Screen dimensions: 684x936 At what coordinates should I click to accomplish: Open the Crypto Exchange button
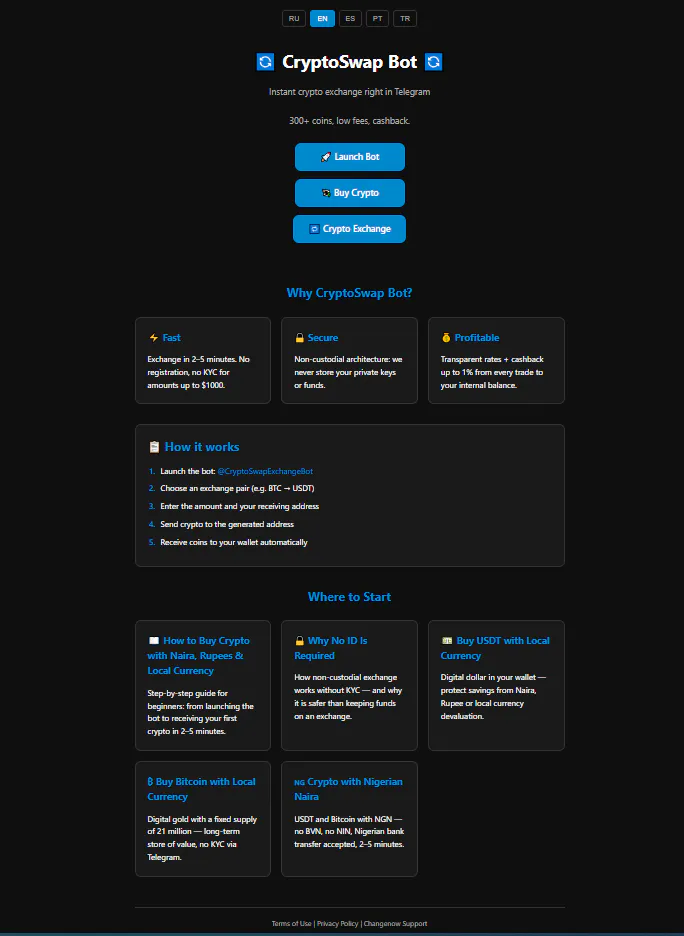tap(350, 229)
